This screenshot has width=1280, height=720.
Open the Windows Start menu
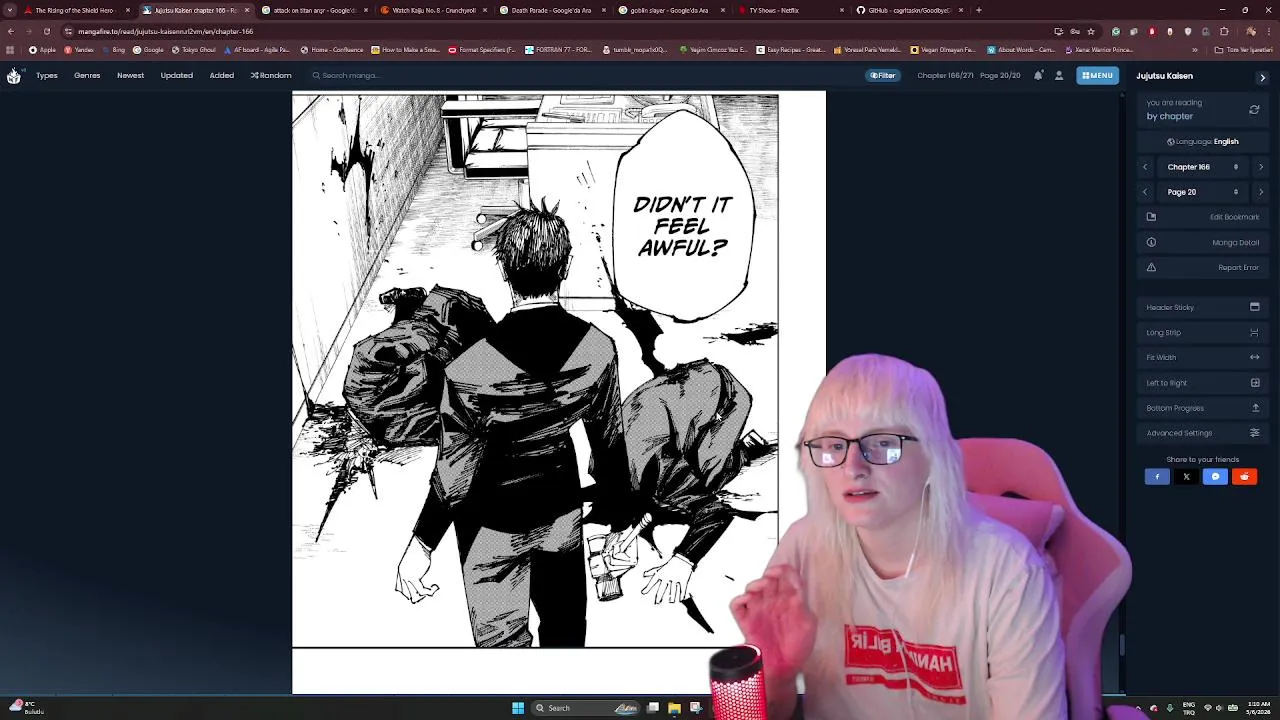[x=518, y=708]
